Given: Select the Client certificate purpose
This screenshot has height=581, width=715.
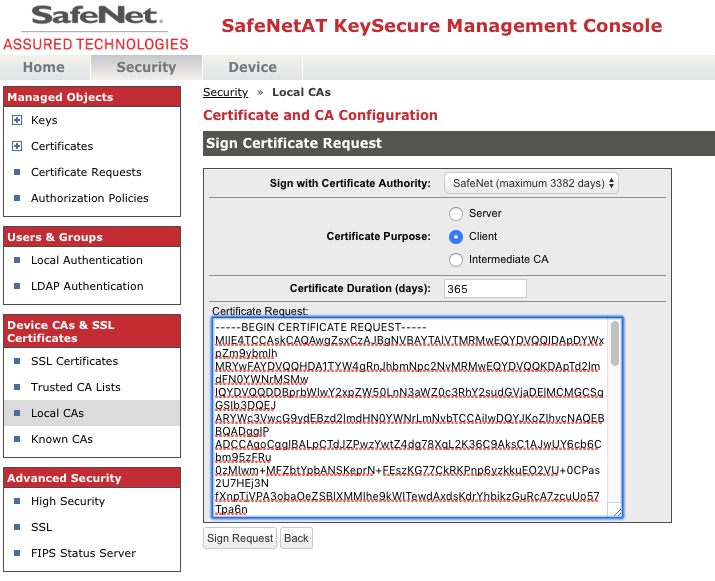Looking at the screenshot, I should [x=456, y=237].
